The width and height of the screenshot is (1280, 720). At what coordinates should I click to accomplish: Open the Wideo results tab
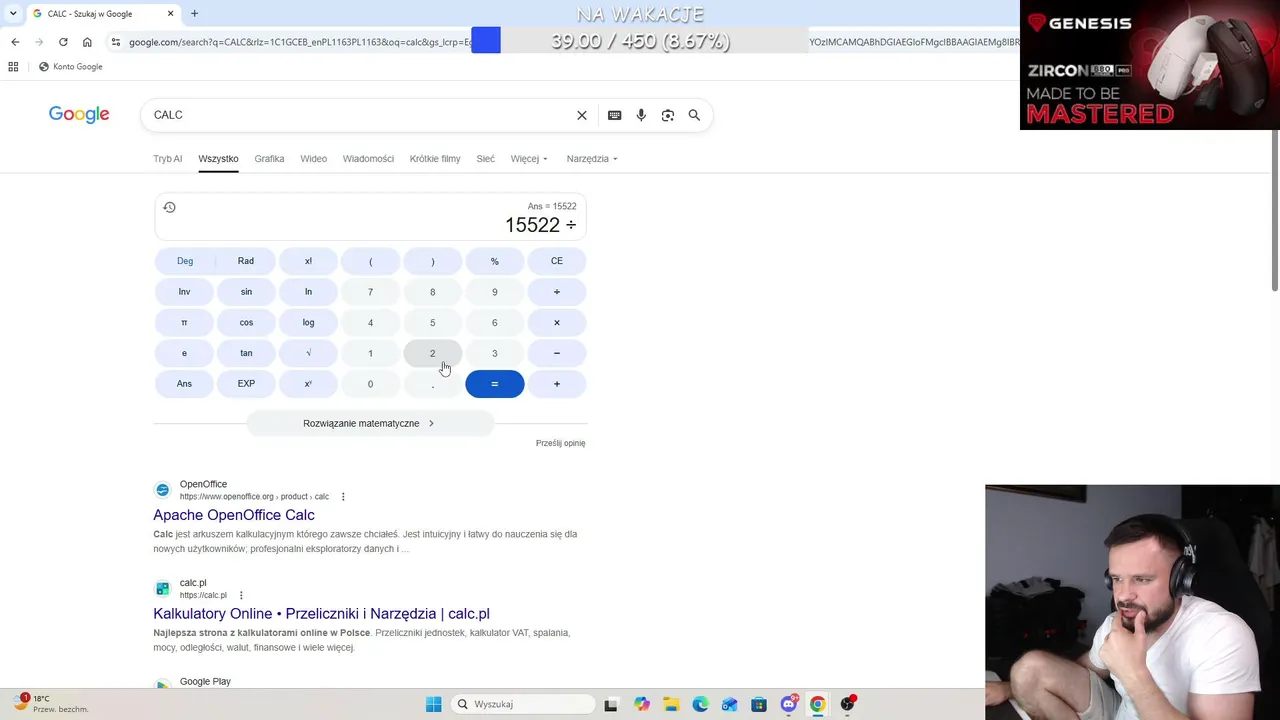tap(314, 159)
